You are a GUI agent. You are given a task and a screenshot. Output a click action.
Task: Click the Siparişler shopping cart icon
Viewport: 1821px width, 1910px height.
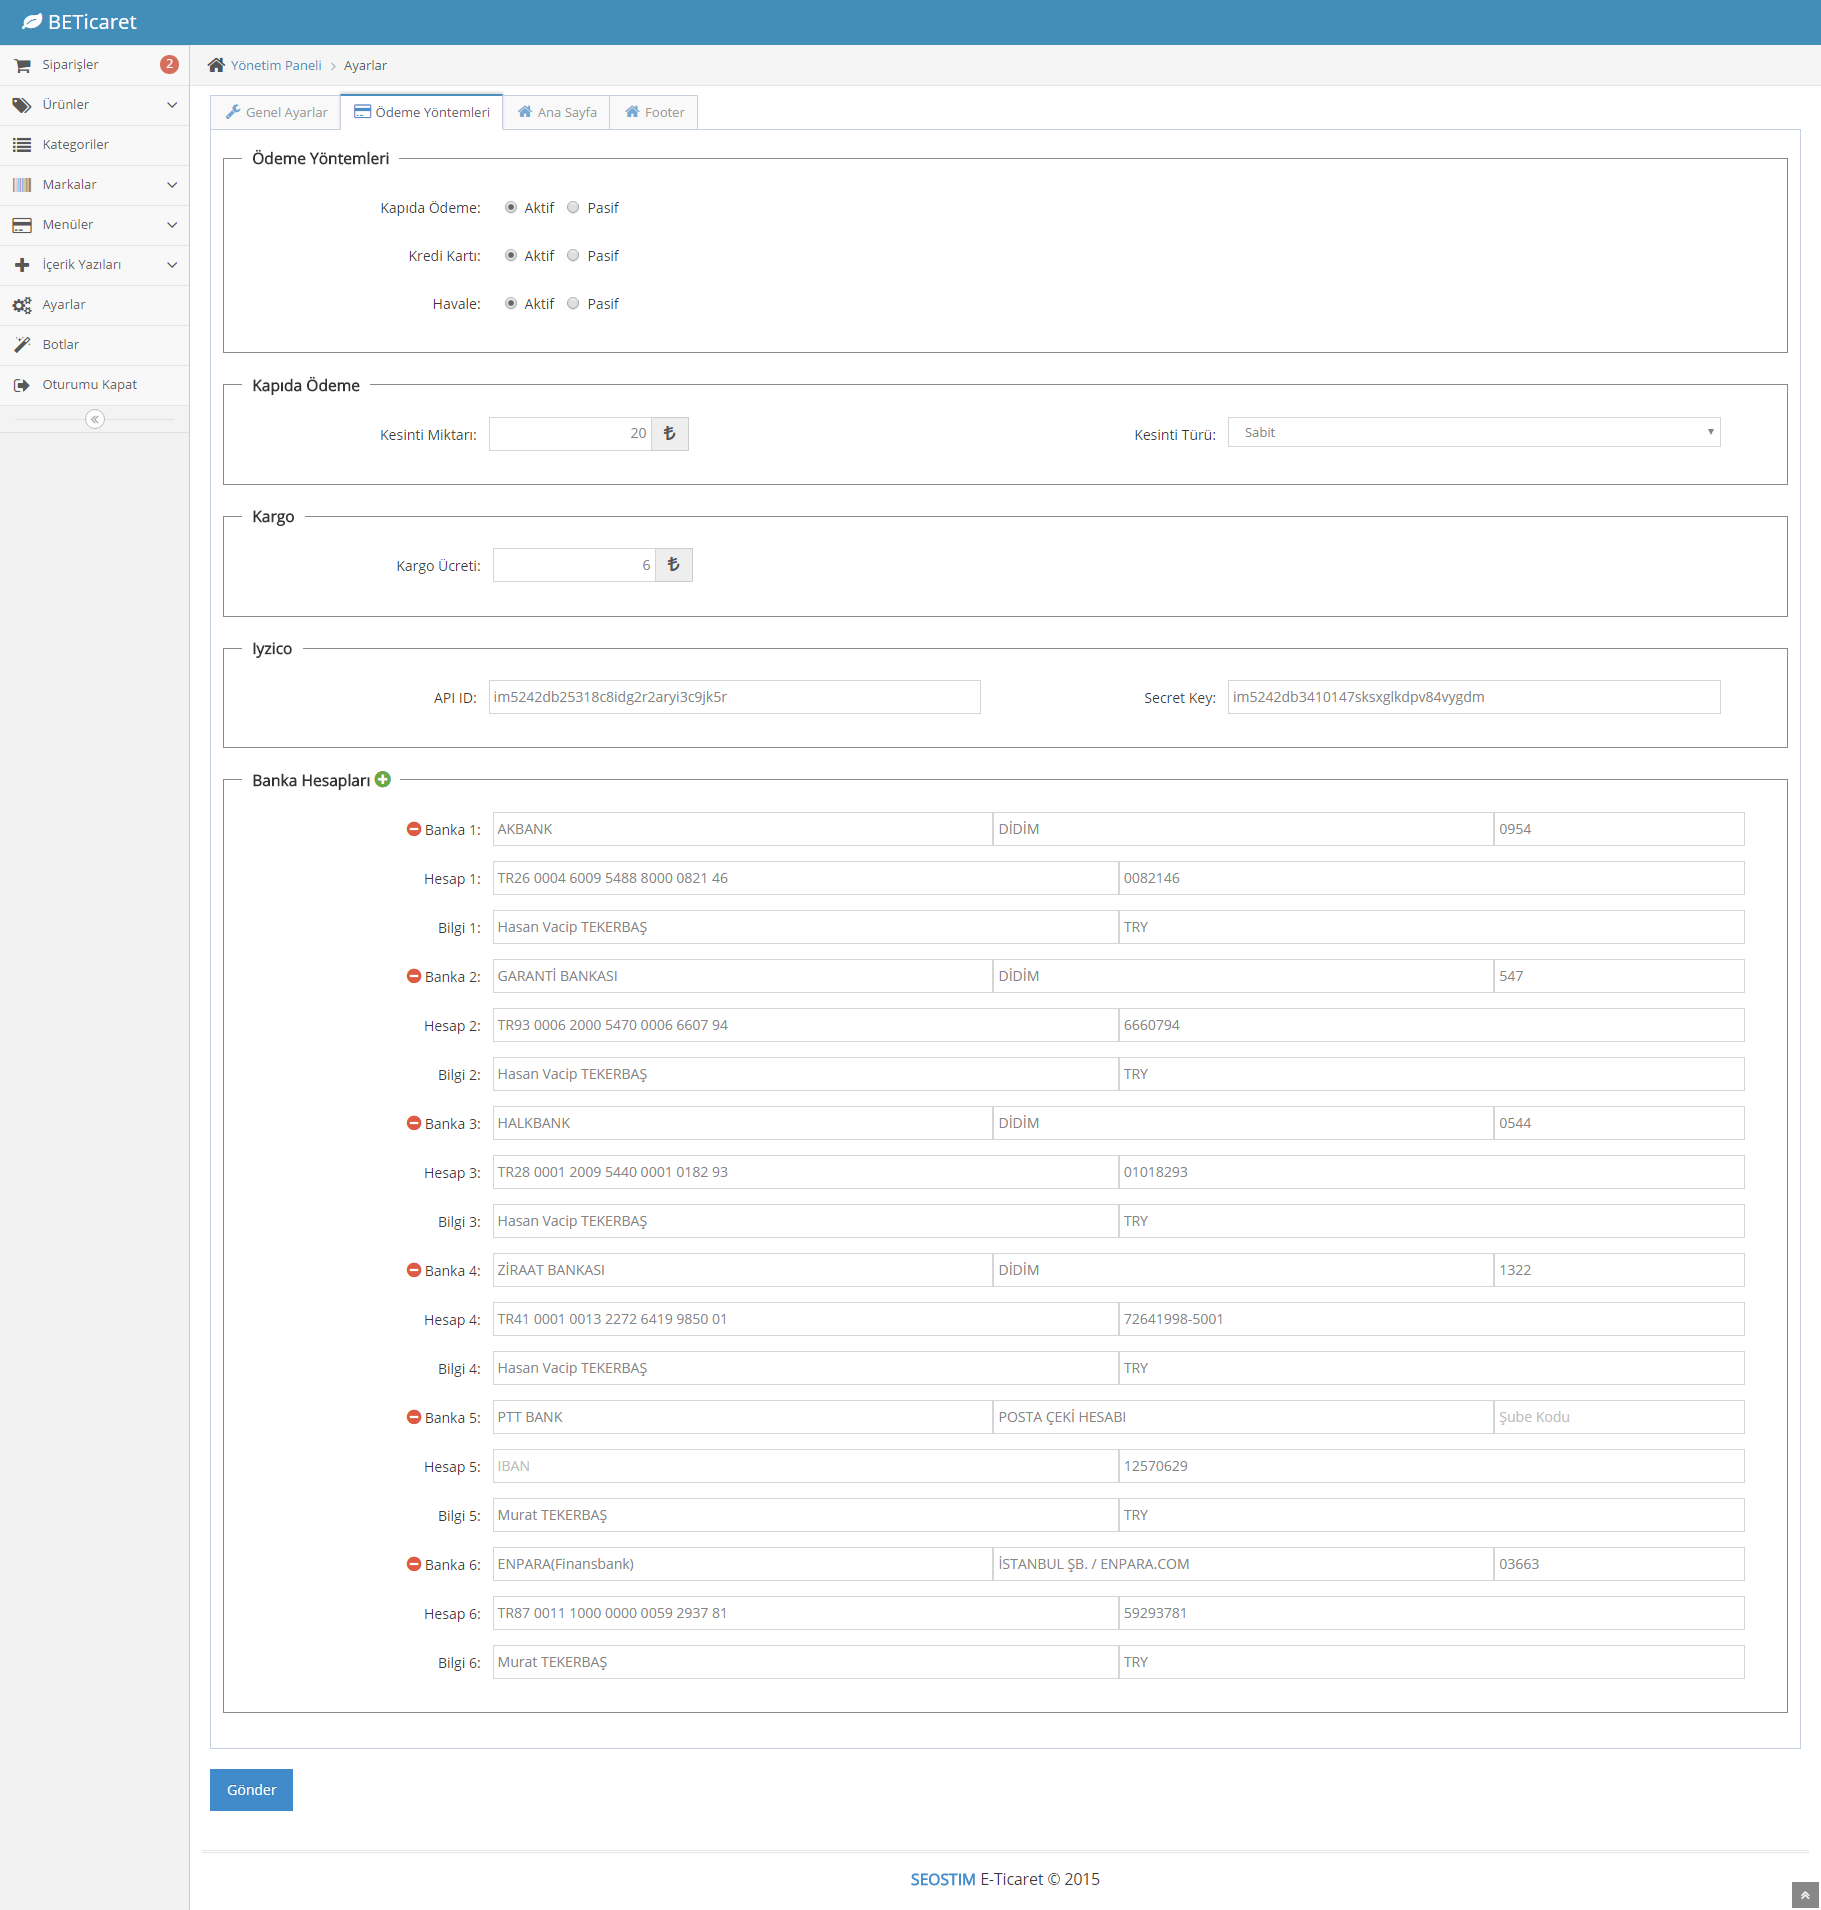pyautogui.click(x=22, y=65)
